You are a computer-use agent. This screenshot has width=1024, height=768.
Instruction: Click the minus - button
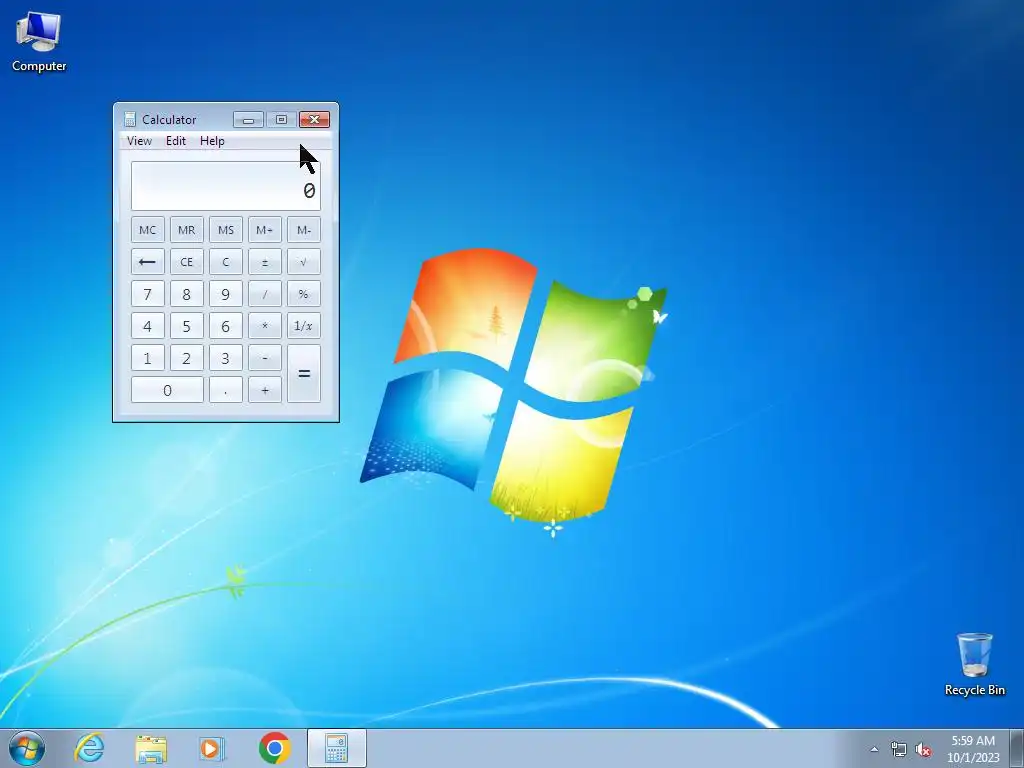264,358
